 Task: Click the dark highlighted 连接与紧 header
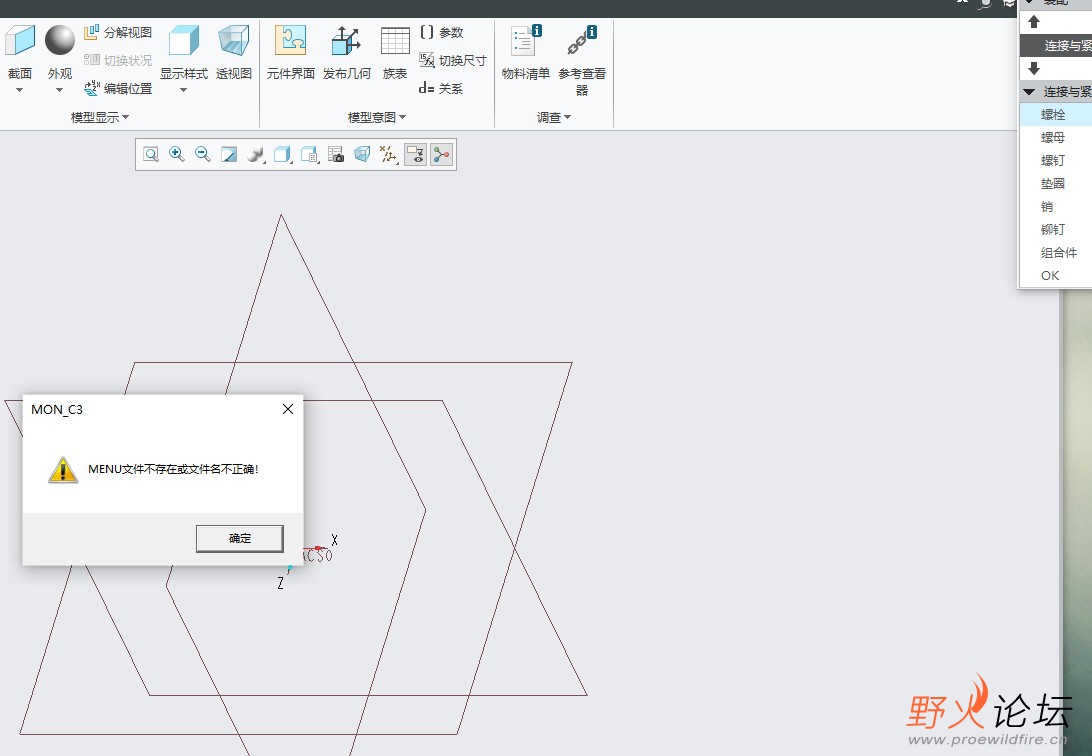[1056, 46]
